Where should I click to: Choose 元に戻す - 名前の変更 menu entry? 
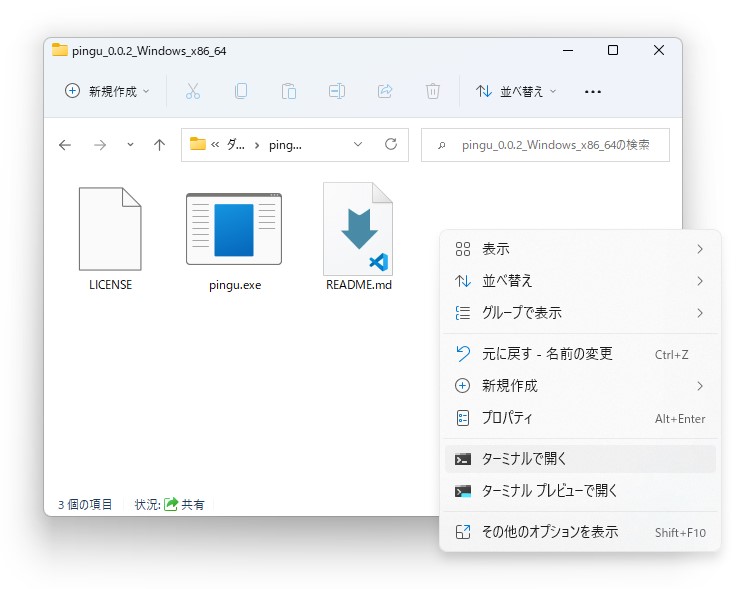(580, 354)
